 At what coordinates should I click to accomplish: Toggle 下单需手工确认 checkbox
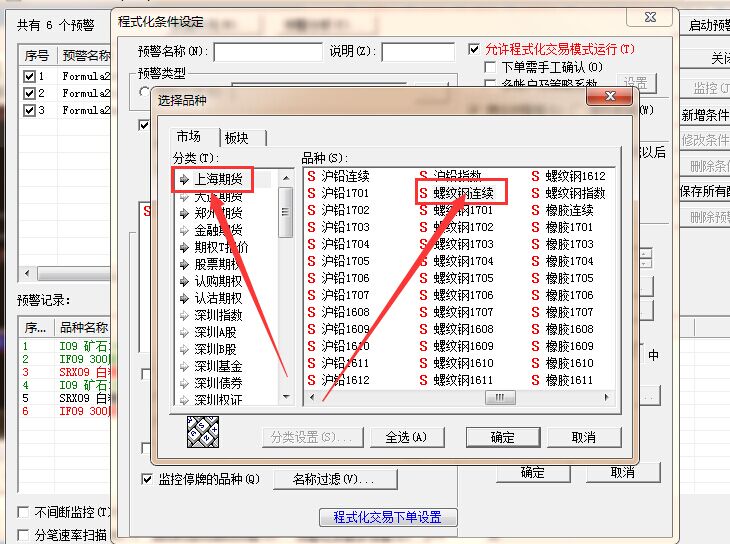pyautogui.click(x=490, y=68)
